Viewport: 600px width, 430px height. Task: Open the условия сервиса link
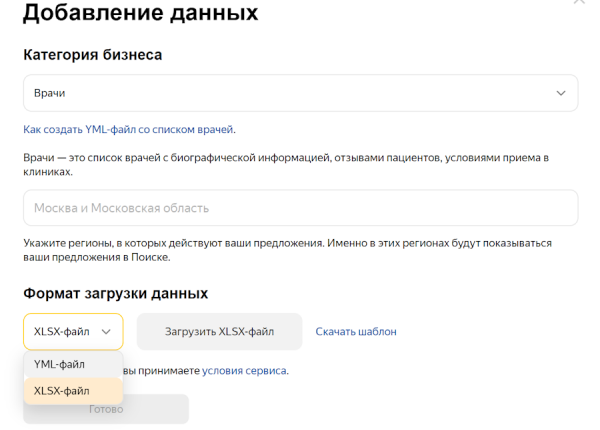pos(244,371)
